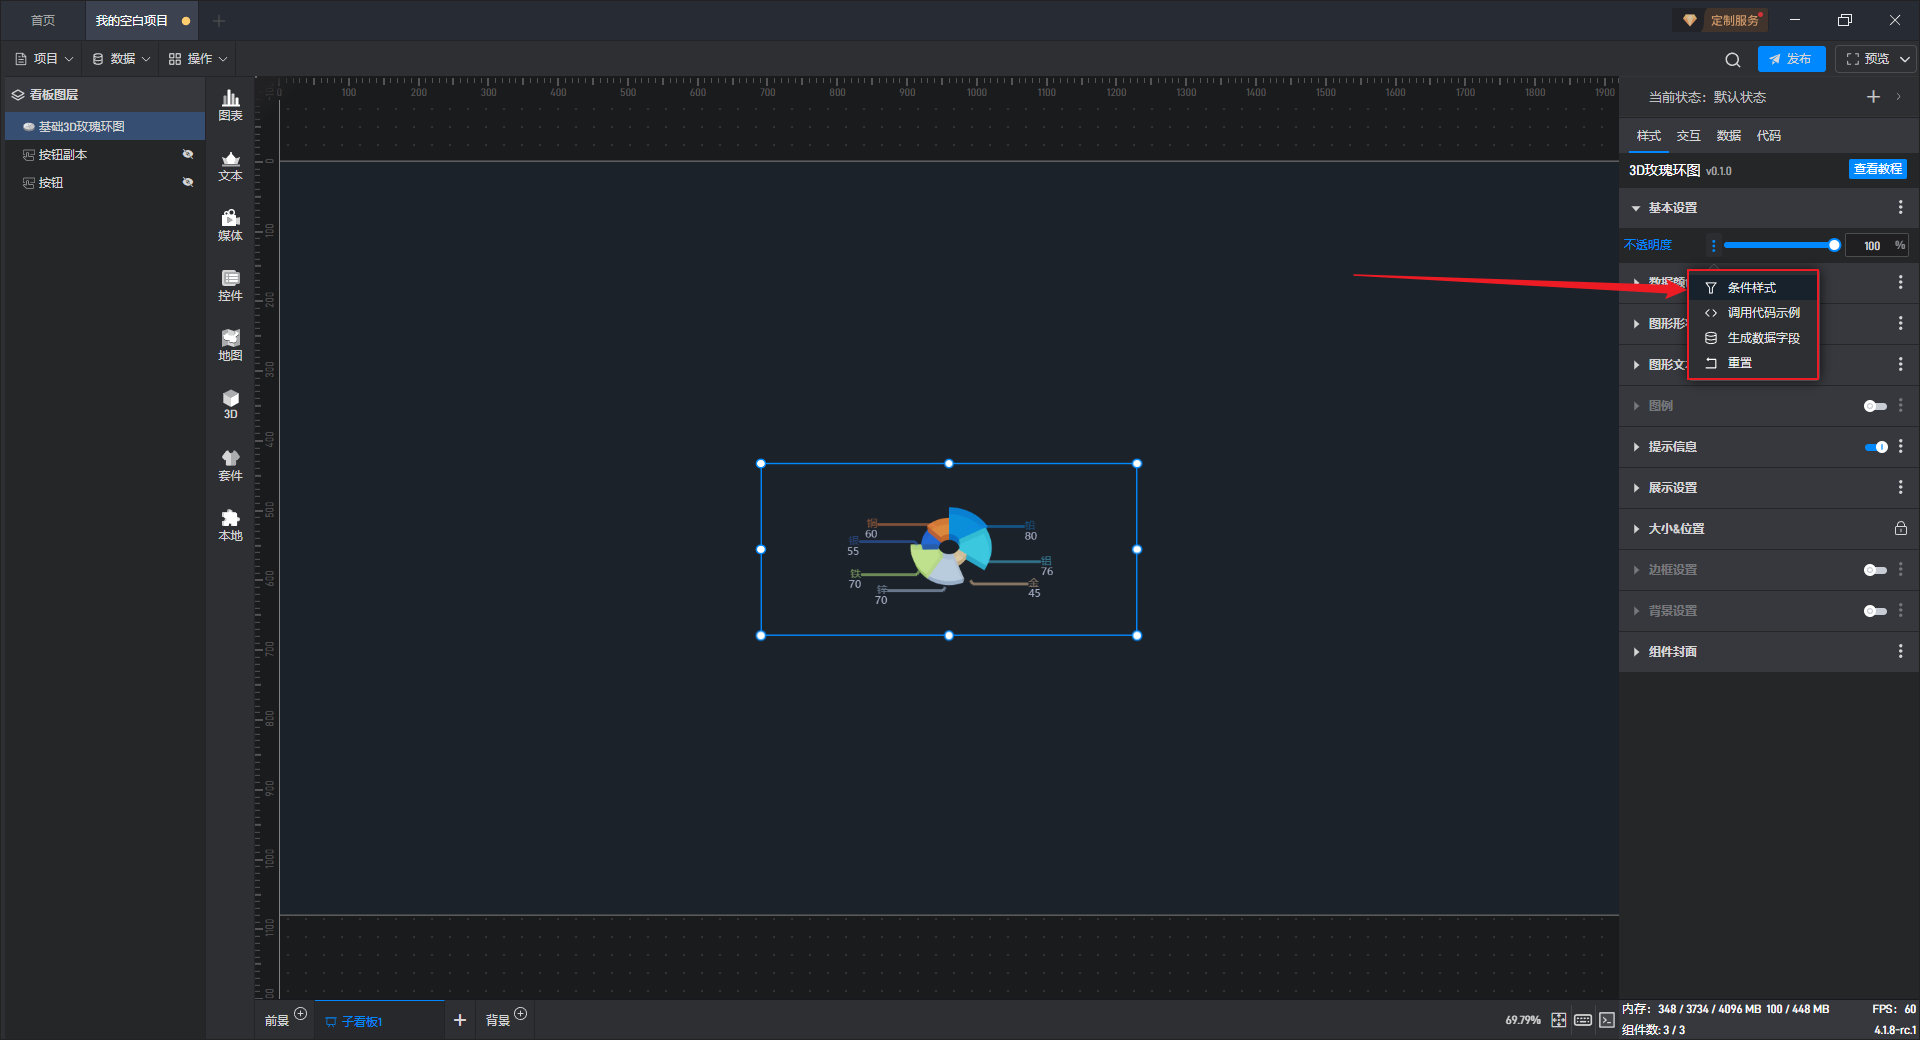Select 条件样式 from the context menu
The width and height of the screenshot is (1920, 1040).
(x=1751, y=288)
